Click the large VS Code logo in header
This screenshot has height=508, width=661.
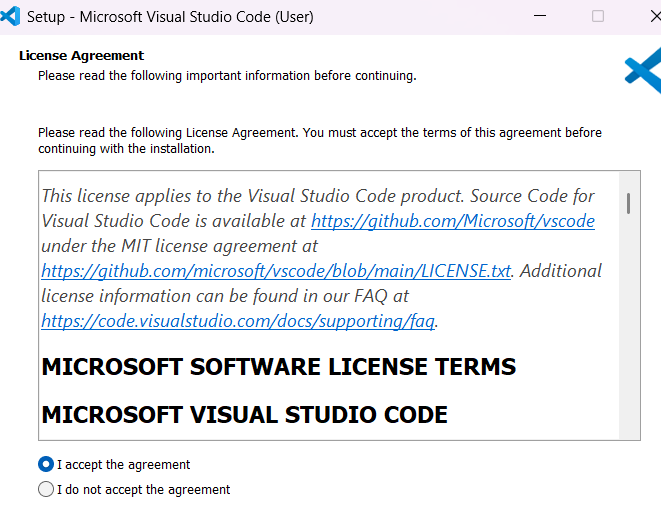(643, 70)
